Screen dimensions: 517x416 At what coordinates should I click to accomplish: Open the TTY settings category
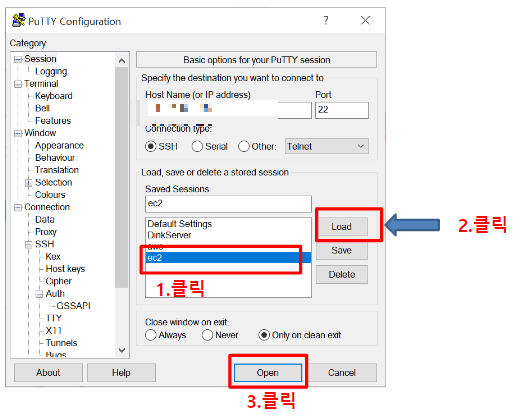tap(54, 318)
